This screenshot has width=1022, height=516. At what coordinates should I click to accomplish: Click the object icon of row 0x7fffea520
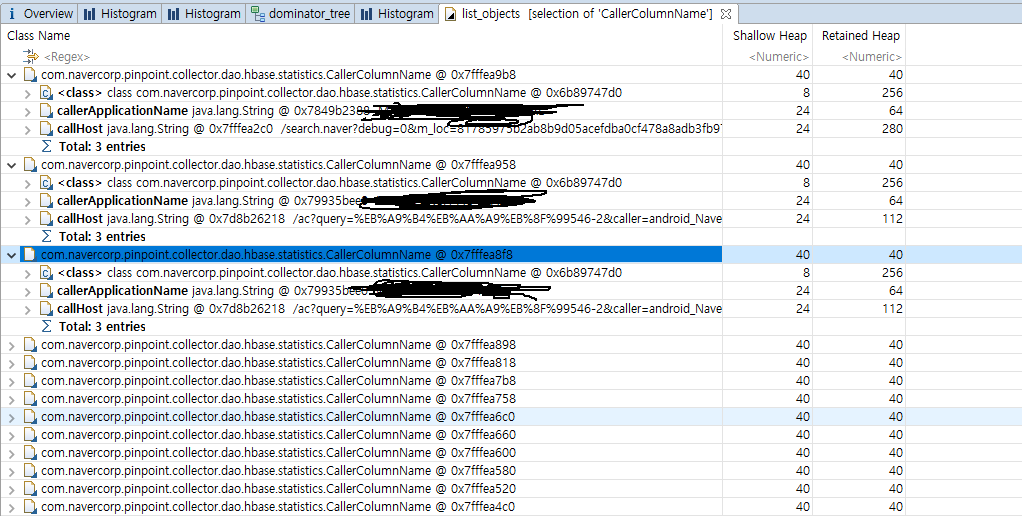[30, 489]
